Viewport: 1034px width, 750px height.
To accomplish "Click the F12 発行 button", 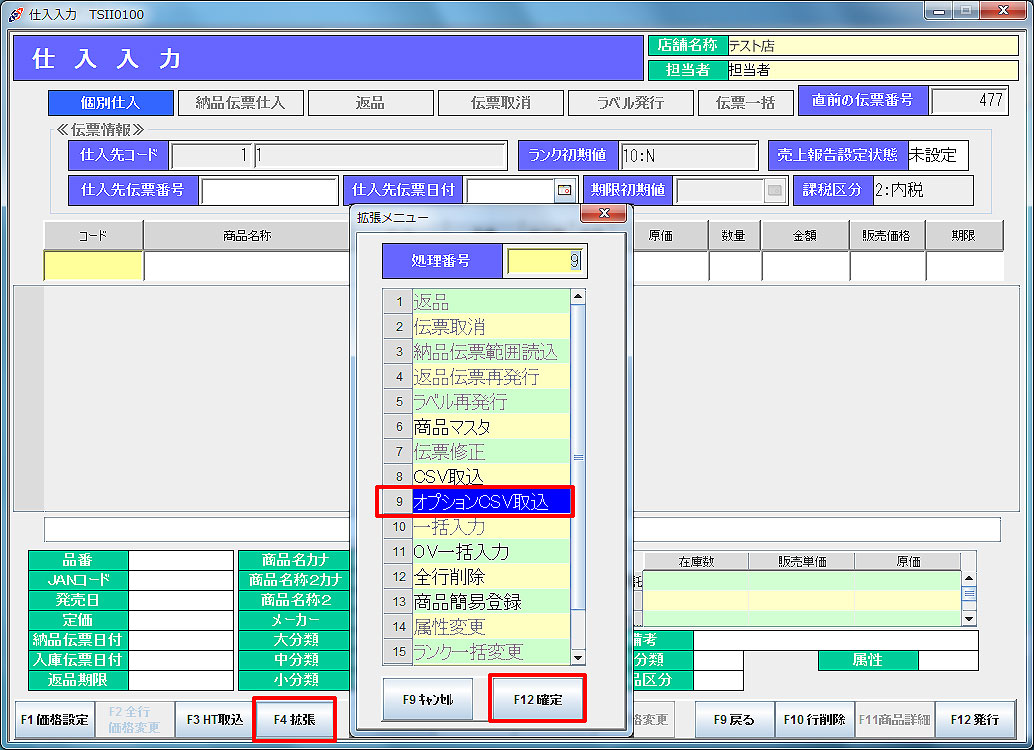I will point(974,719).
